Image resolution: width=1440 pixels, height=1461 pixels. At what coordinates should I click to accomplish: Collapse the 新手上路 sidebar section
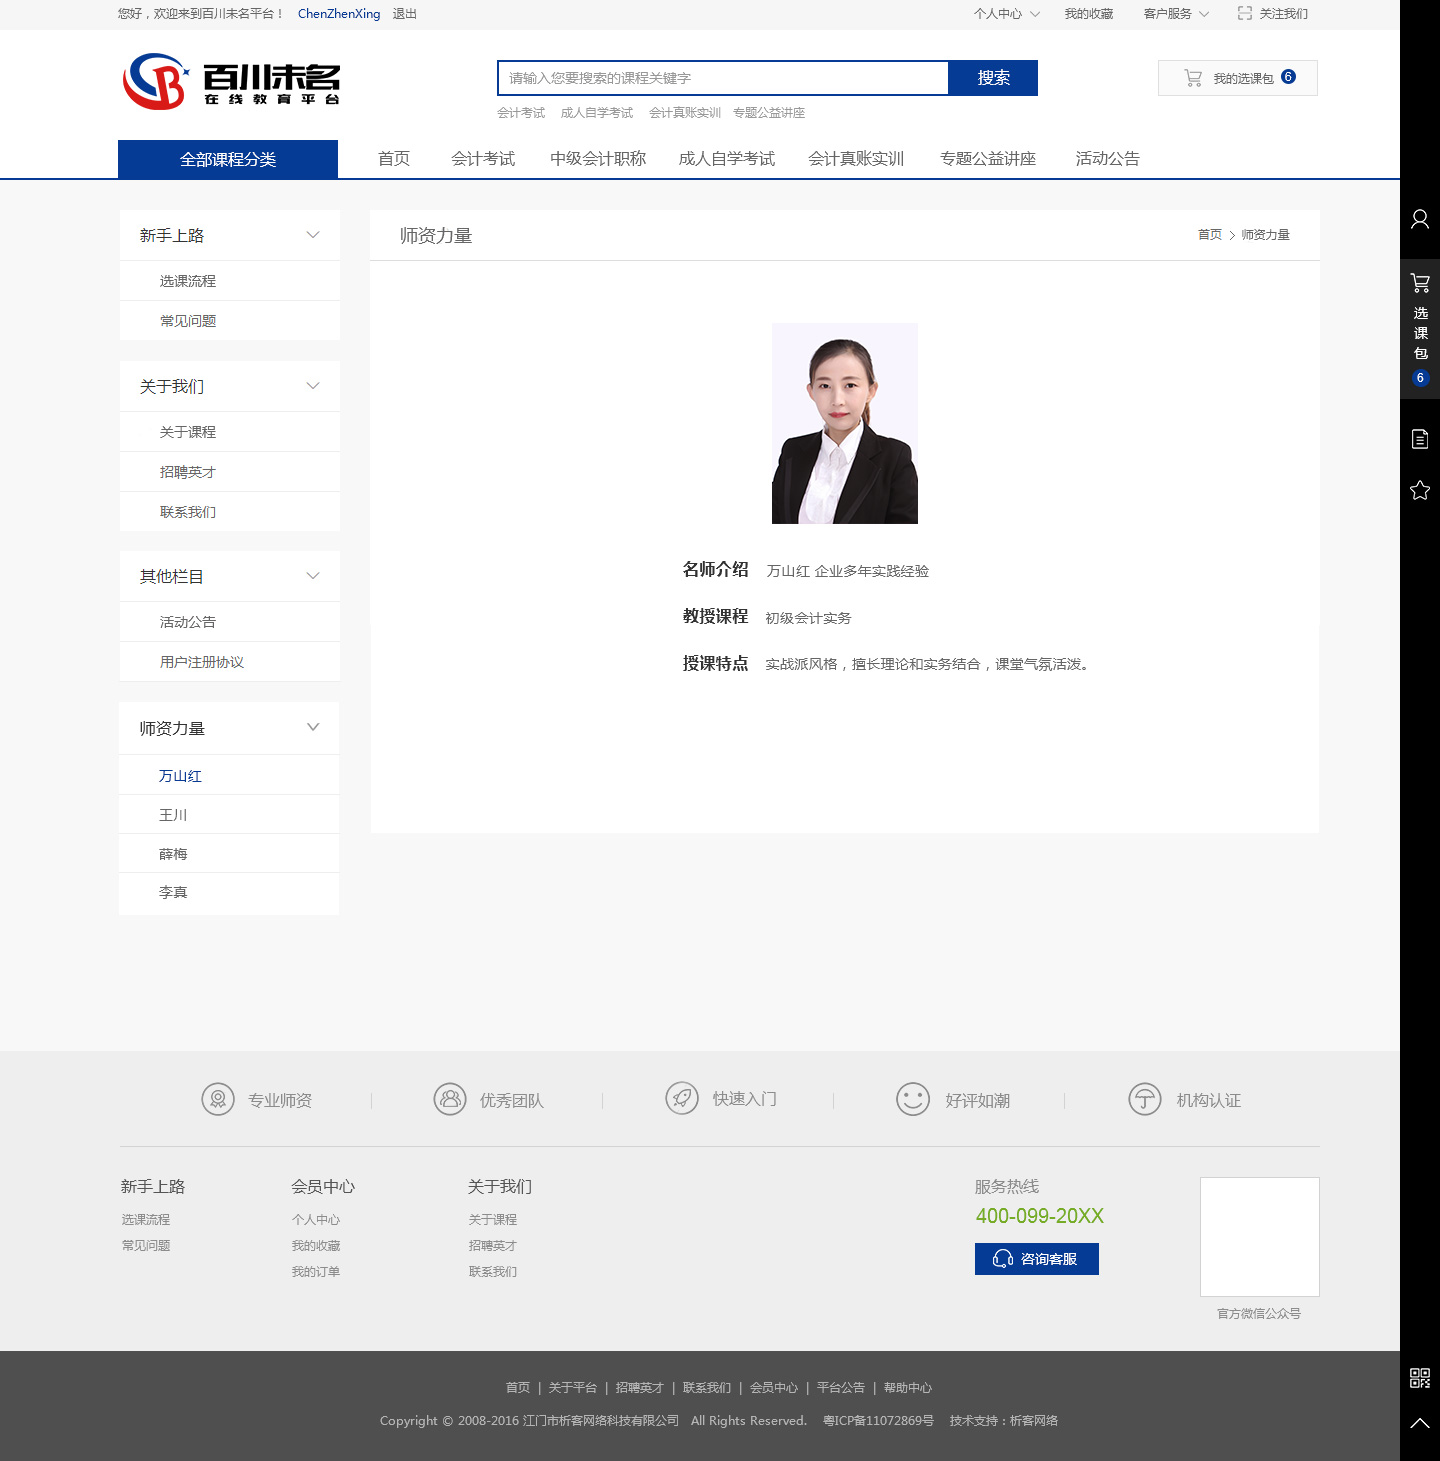click(x=313, y=235)
